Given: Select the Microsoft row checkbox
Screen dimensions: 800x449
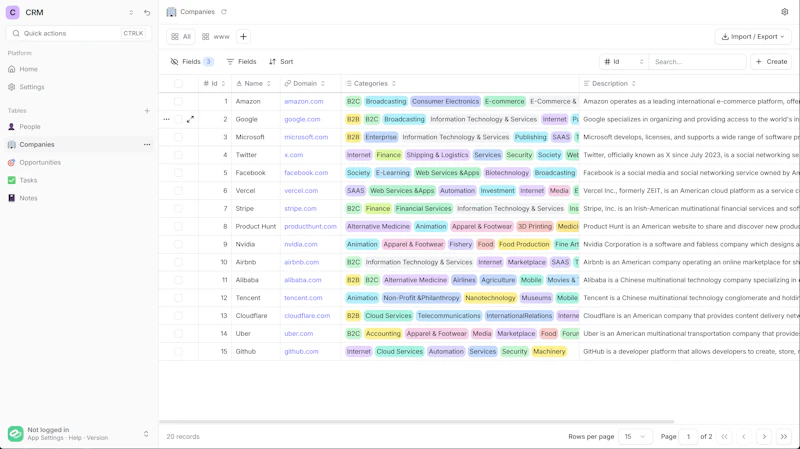Looking at the screenshot, I should point(178,137).
